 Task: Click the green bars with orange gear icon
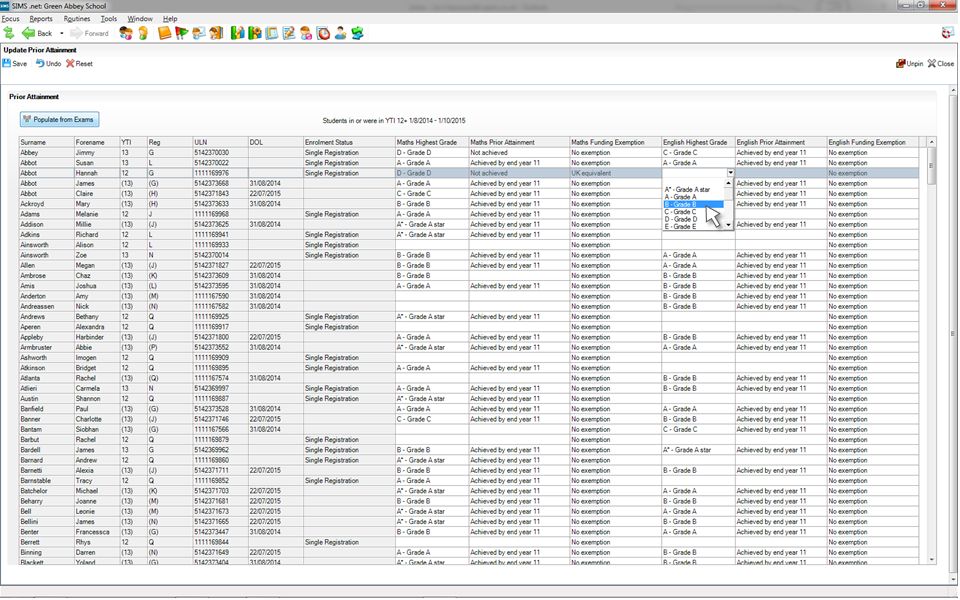(x=255, y=33)
